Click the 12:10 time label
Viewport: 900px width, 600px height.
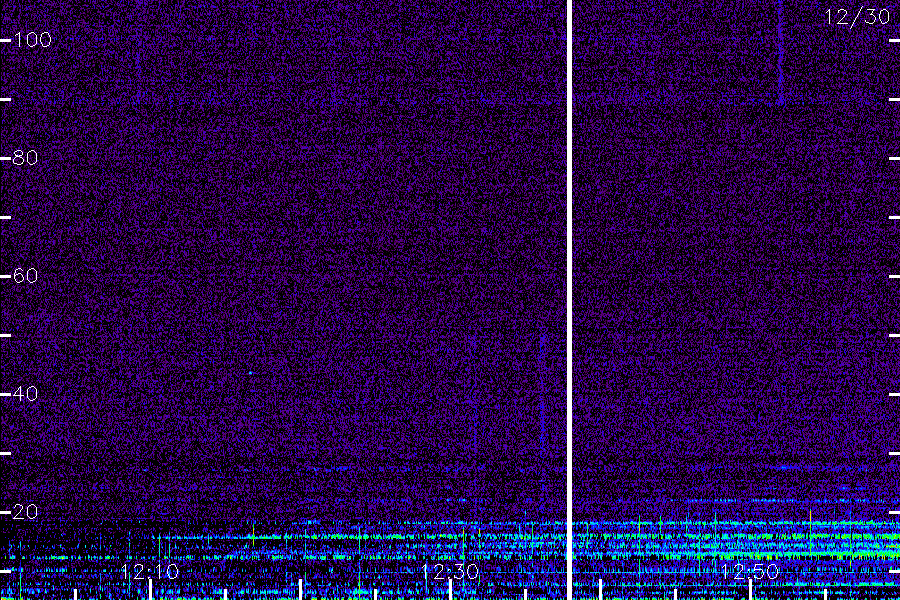coord(150,571)
